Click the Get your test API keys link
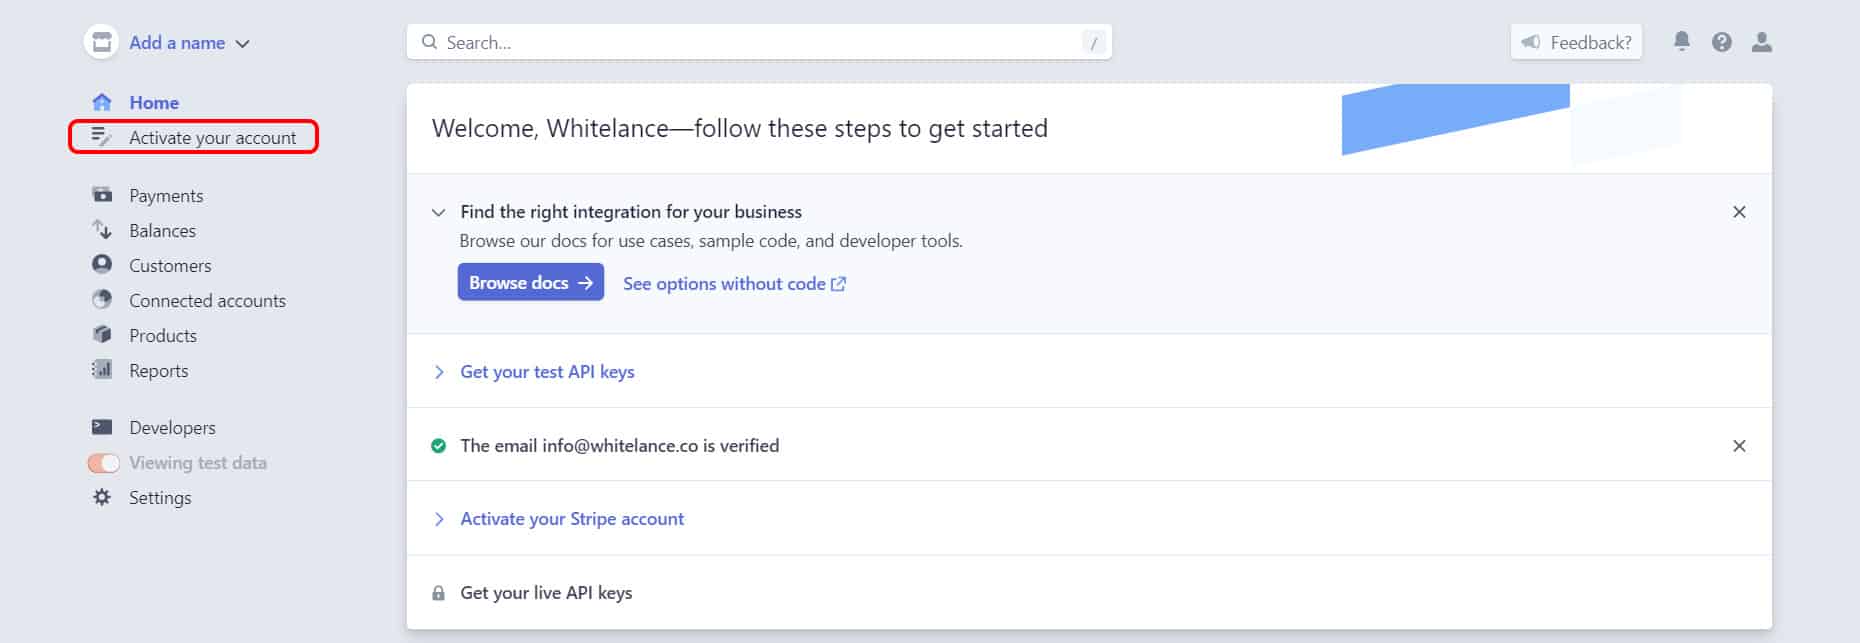1860x643 pixels. [547, 372]
